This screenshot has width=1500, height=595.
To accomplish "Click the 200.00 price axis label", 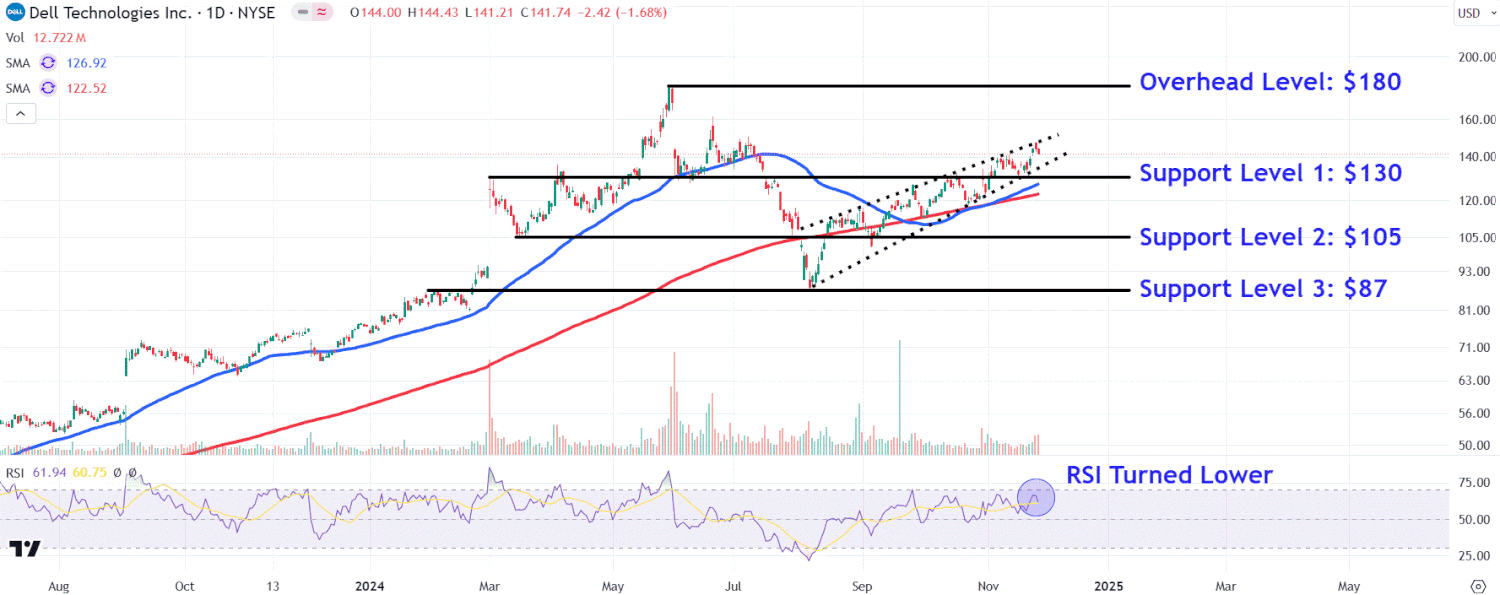I will coord(1475,57).
